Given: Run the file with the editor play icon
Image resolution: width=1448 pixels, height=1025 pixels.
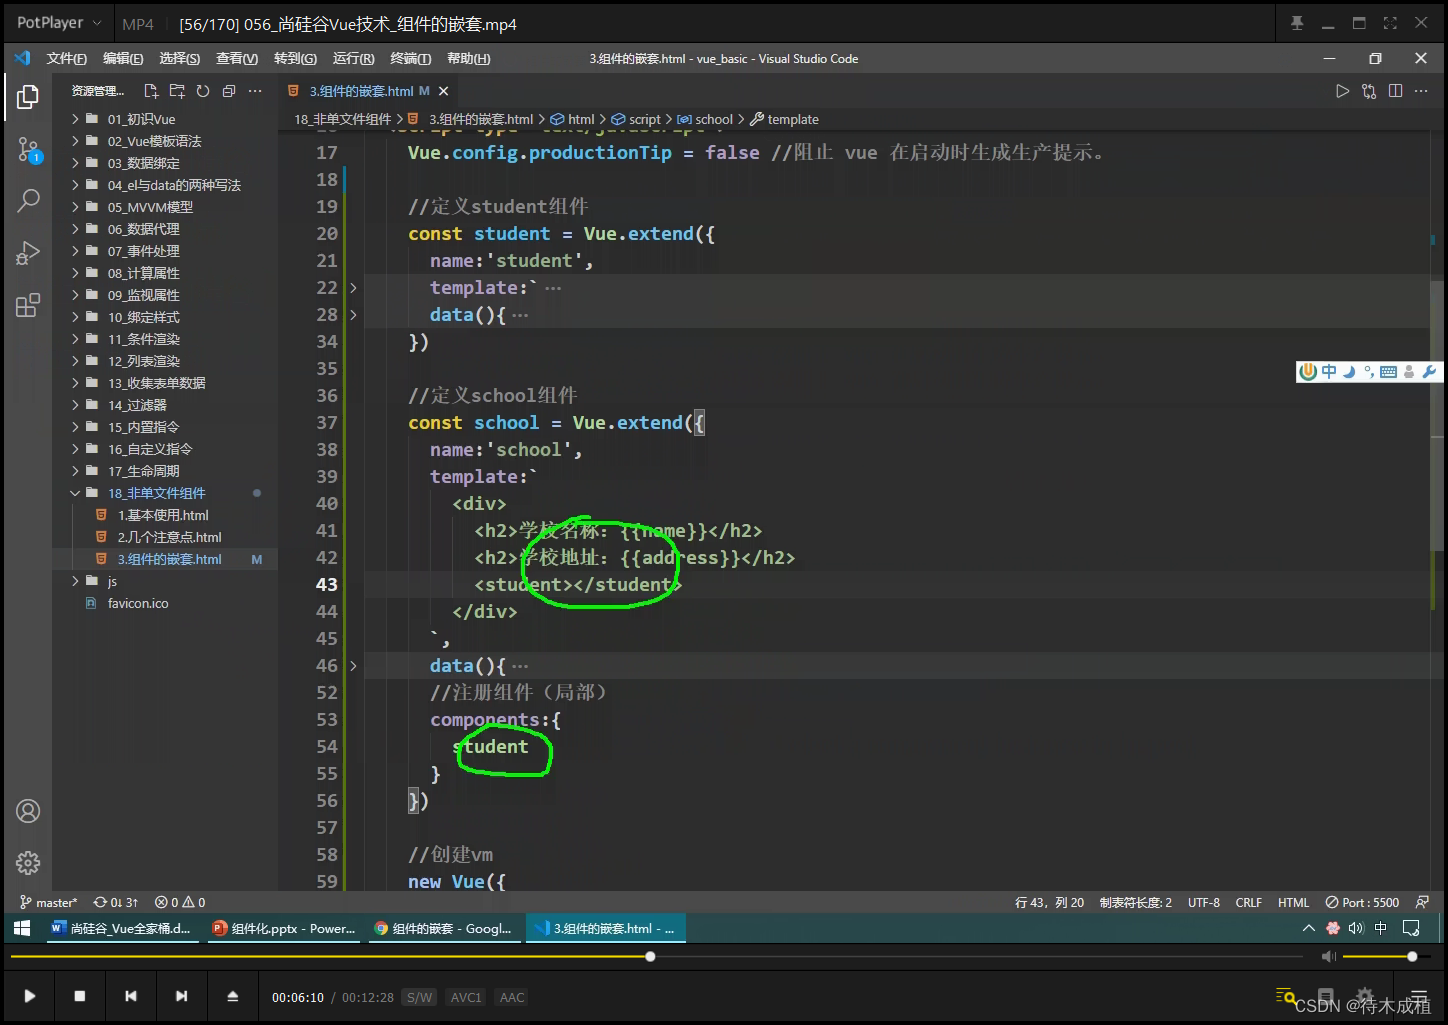Looking at the screenshot, I should (1342, 91).
